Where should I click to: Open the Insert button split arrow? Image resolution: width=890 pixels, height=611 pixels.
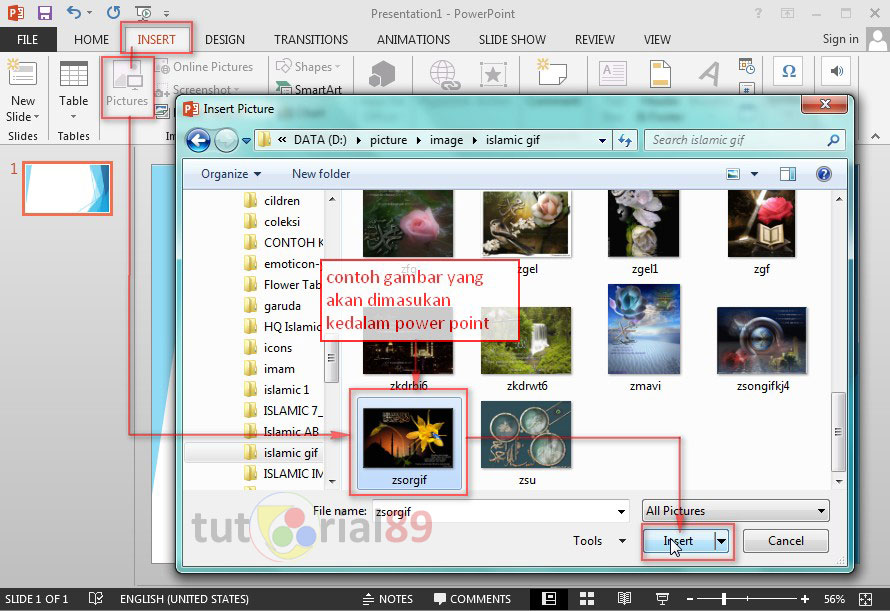pyautogui.click(x=721, y=541)
